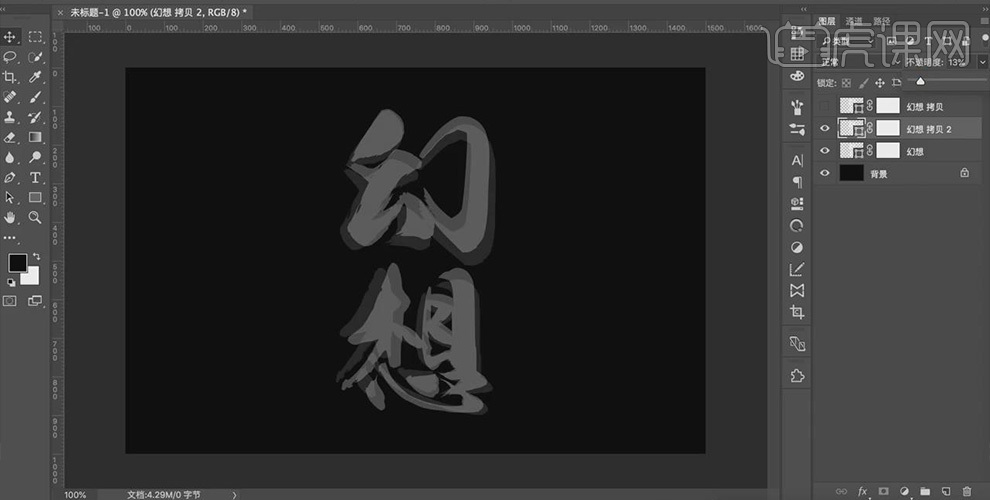This screenshot has height=500, width=990.
Task: Swap foreground and background colors
Action: click(x=36, y=256)
